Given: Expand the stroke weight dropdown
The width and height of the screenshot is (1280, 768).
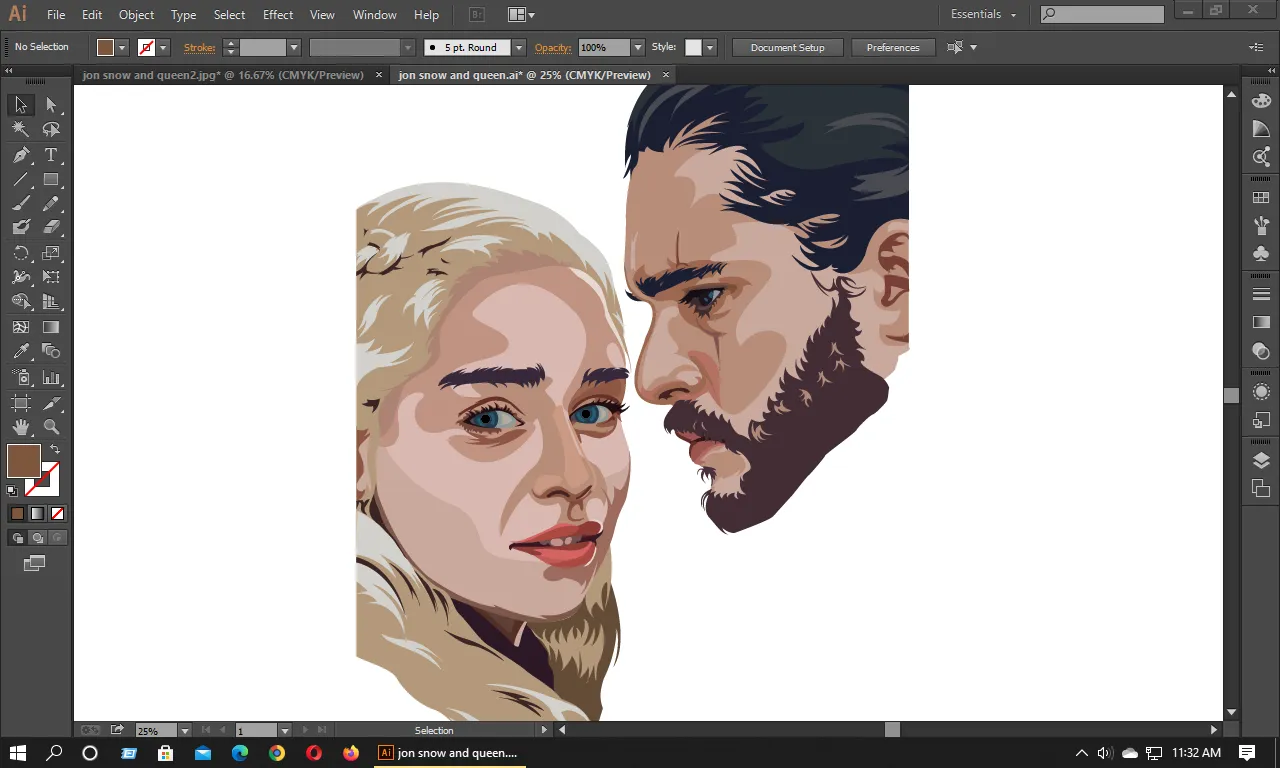Looking at the screenshot, I should coord(294,48).
